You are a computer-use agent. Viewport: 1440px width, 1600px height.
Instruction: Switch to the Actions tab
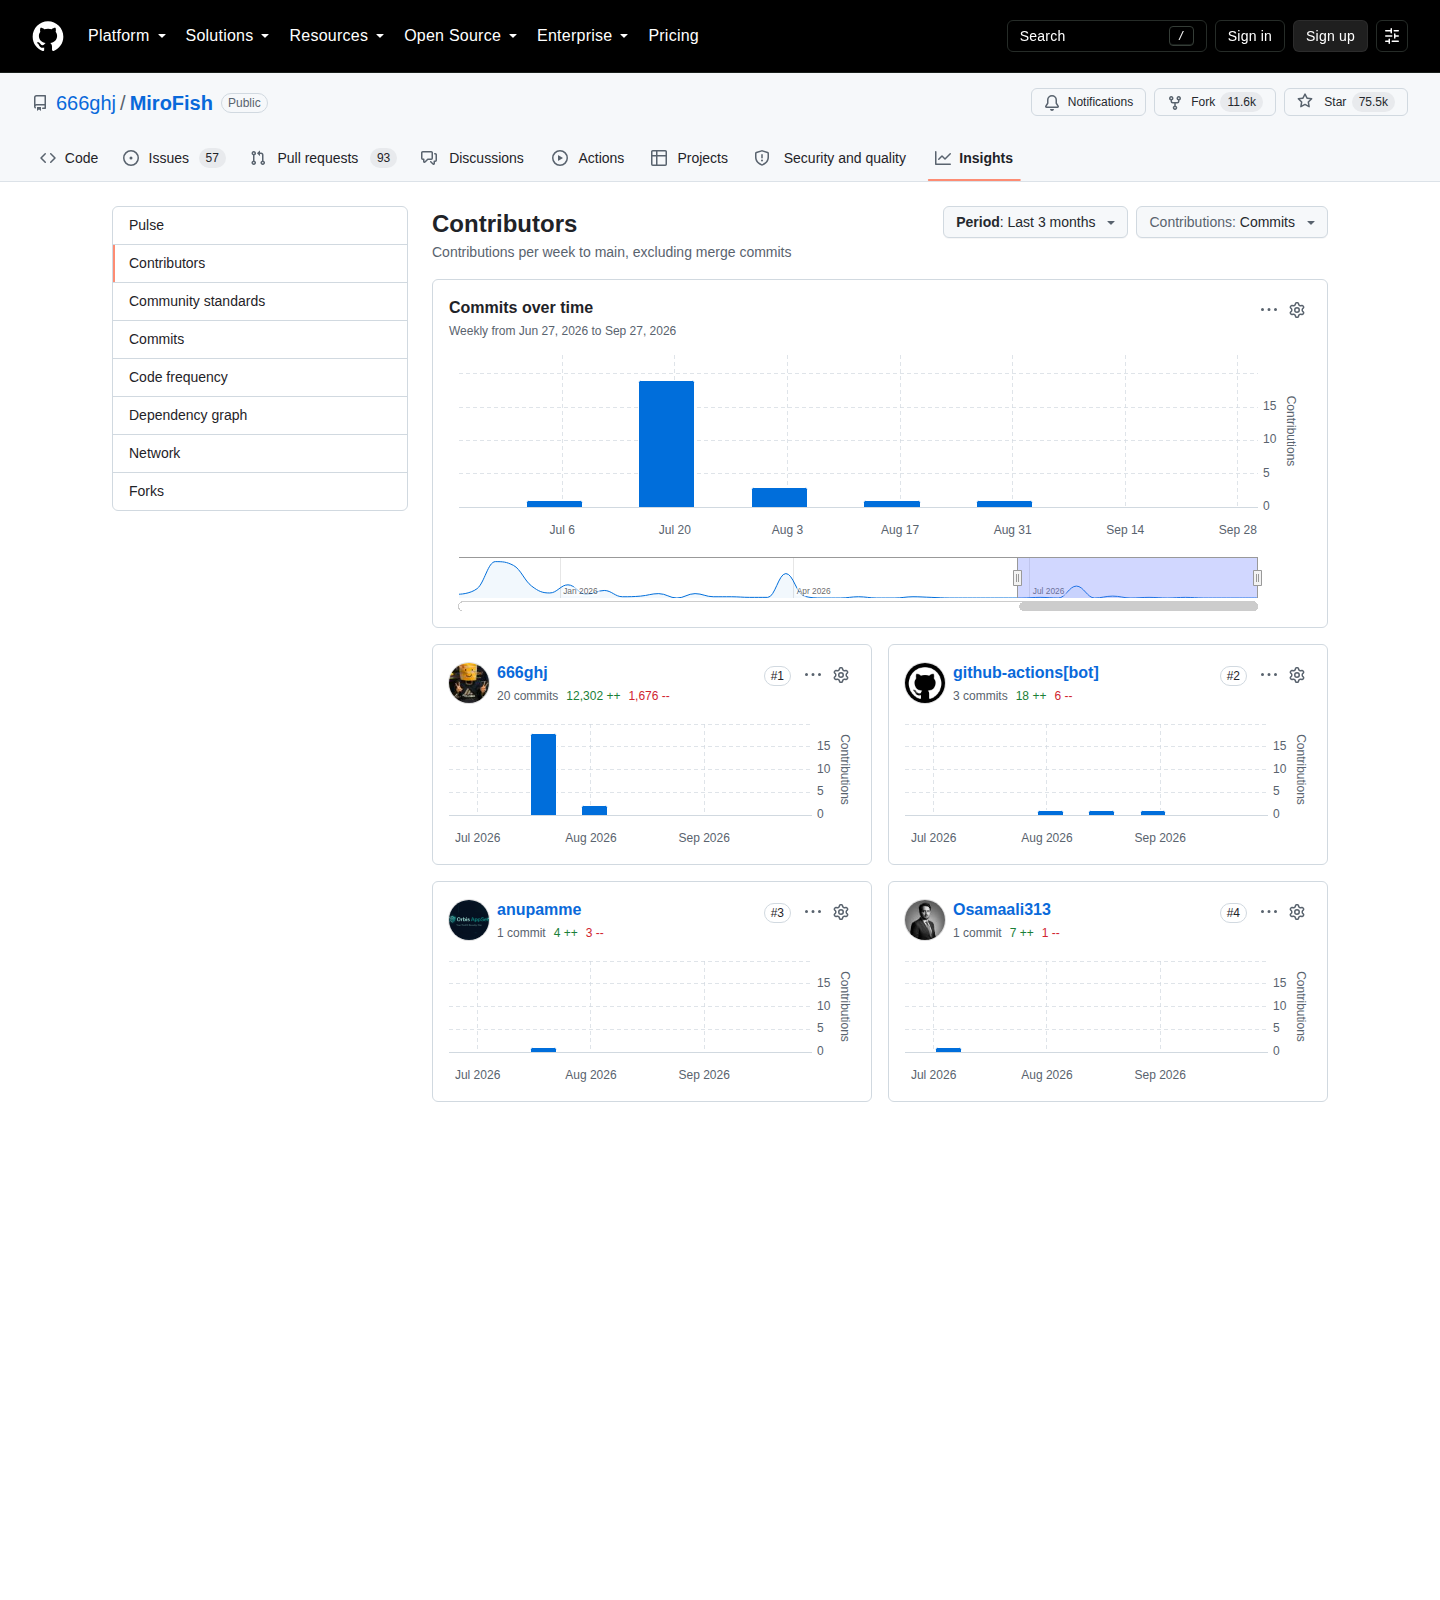[588, 158]
